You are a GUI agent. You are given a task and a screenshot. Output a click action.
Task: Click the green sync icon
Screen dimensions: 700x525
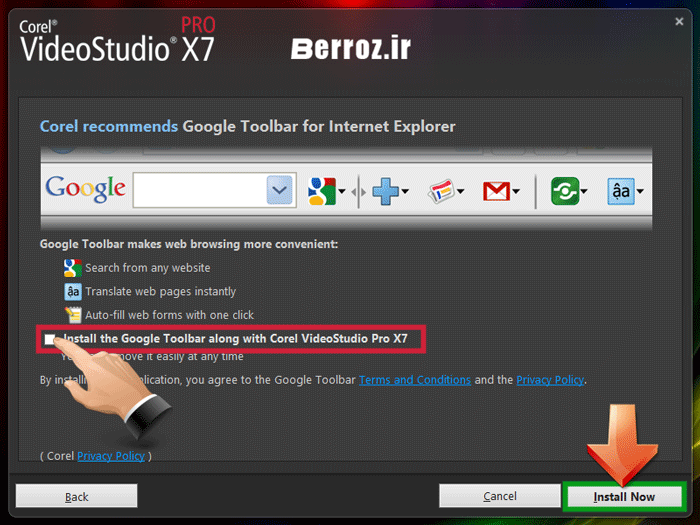click(x=565, y=191)
